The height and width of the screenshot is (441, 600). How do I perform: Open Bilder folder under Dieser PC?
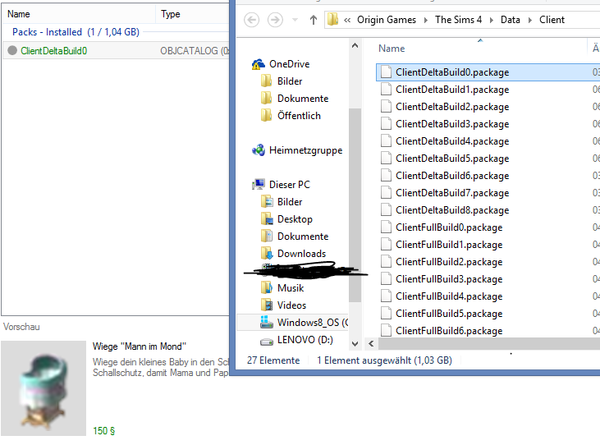290,202
